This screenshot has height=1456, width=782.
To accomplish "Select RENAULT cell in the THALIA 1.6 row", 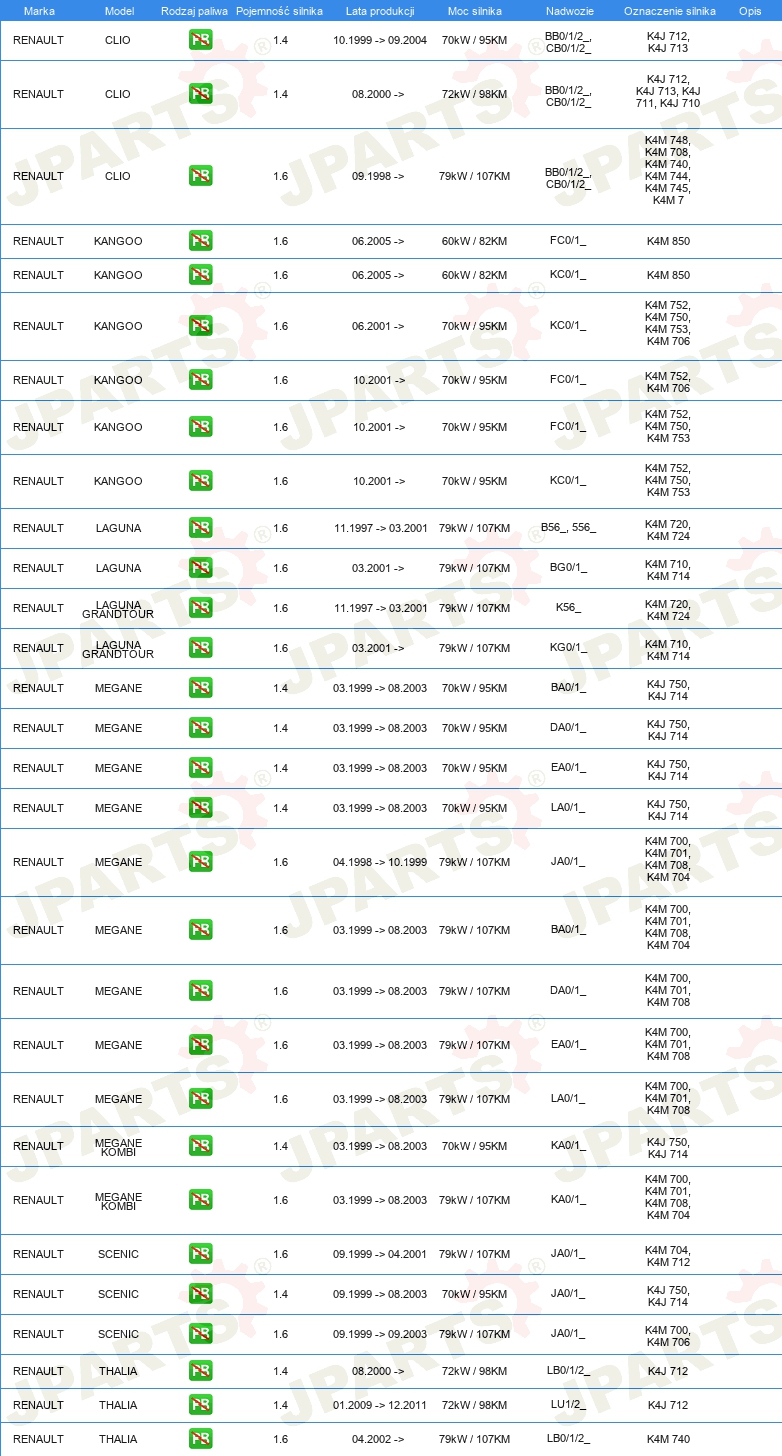I will (38, 1439).
